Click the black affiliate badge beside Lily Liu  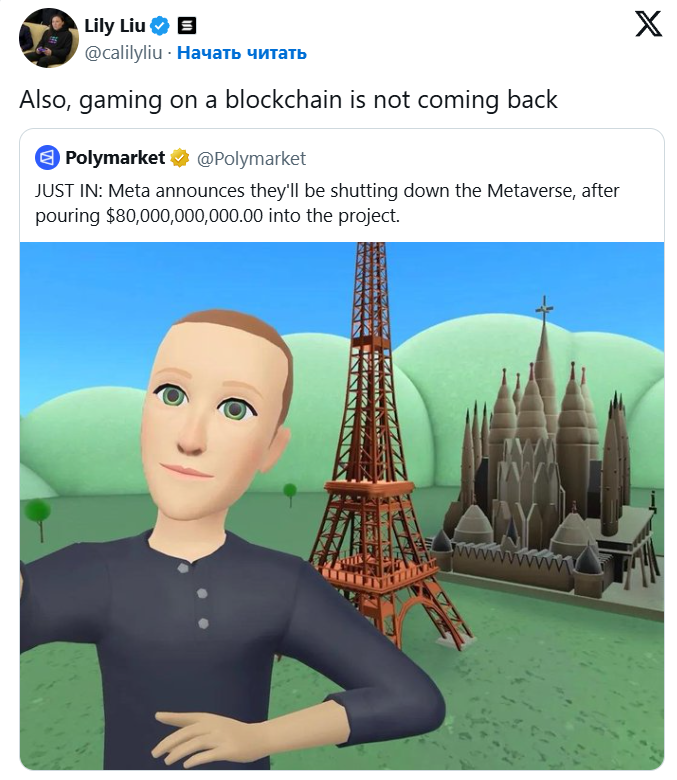click(x=187, y=25)
